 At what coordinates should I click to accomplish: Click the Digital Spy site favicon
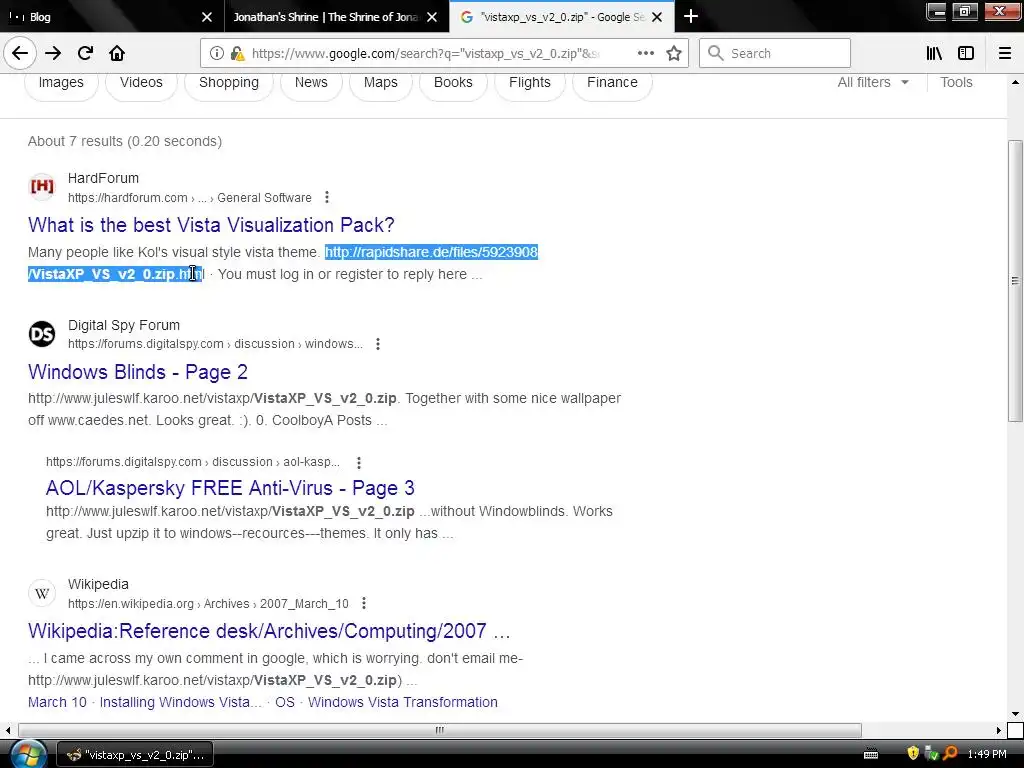click(x=42, y=334)
